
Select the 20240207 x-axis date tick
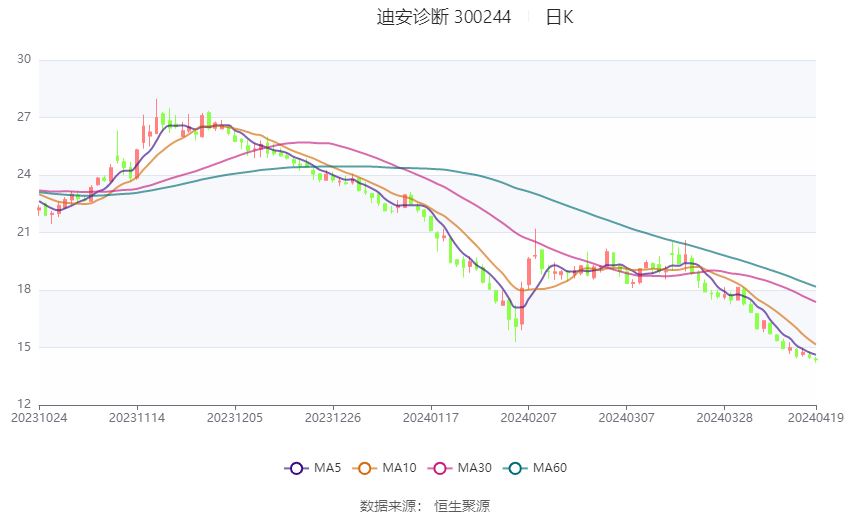527,417
